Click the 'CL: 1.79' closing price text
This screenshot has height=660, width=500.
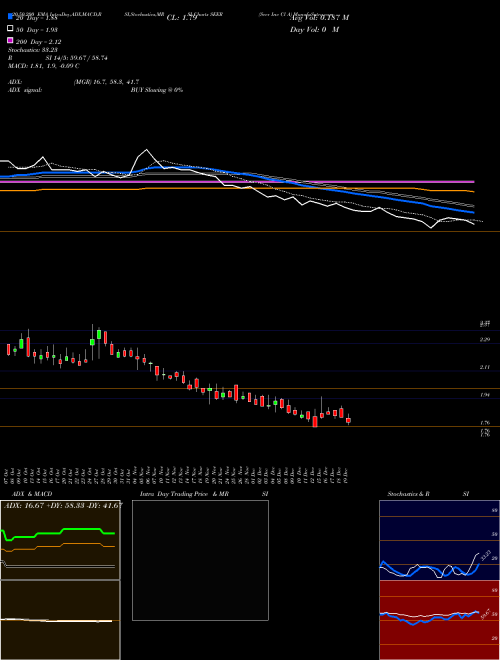pos(182,18)
